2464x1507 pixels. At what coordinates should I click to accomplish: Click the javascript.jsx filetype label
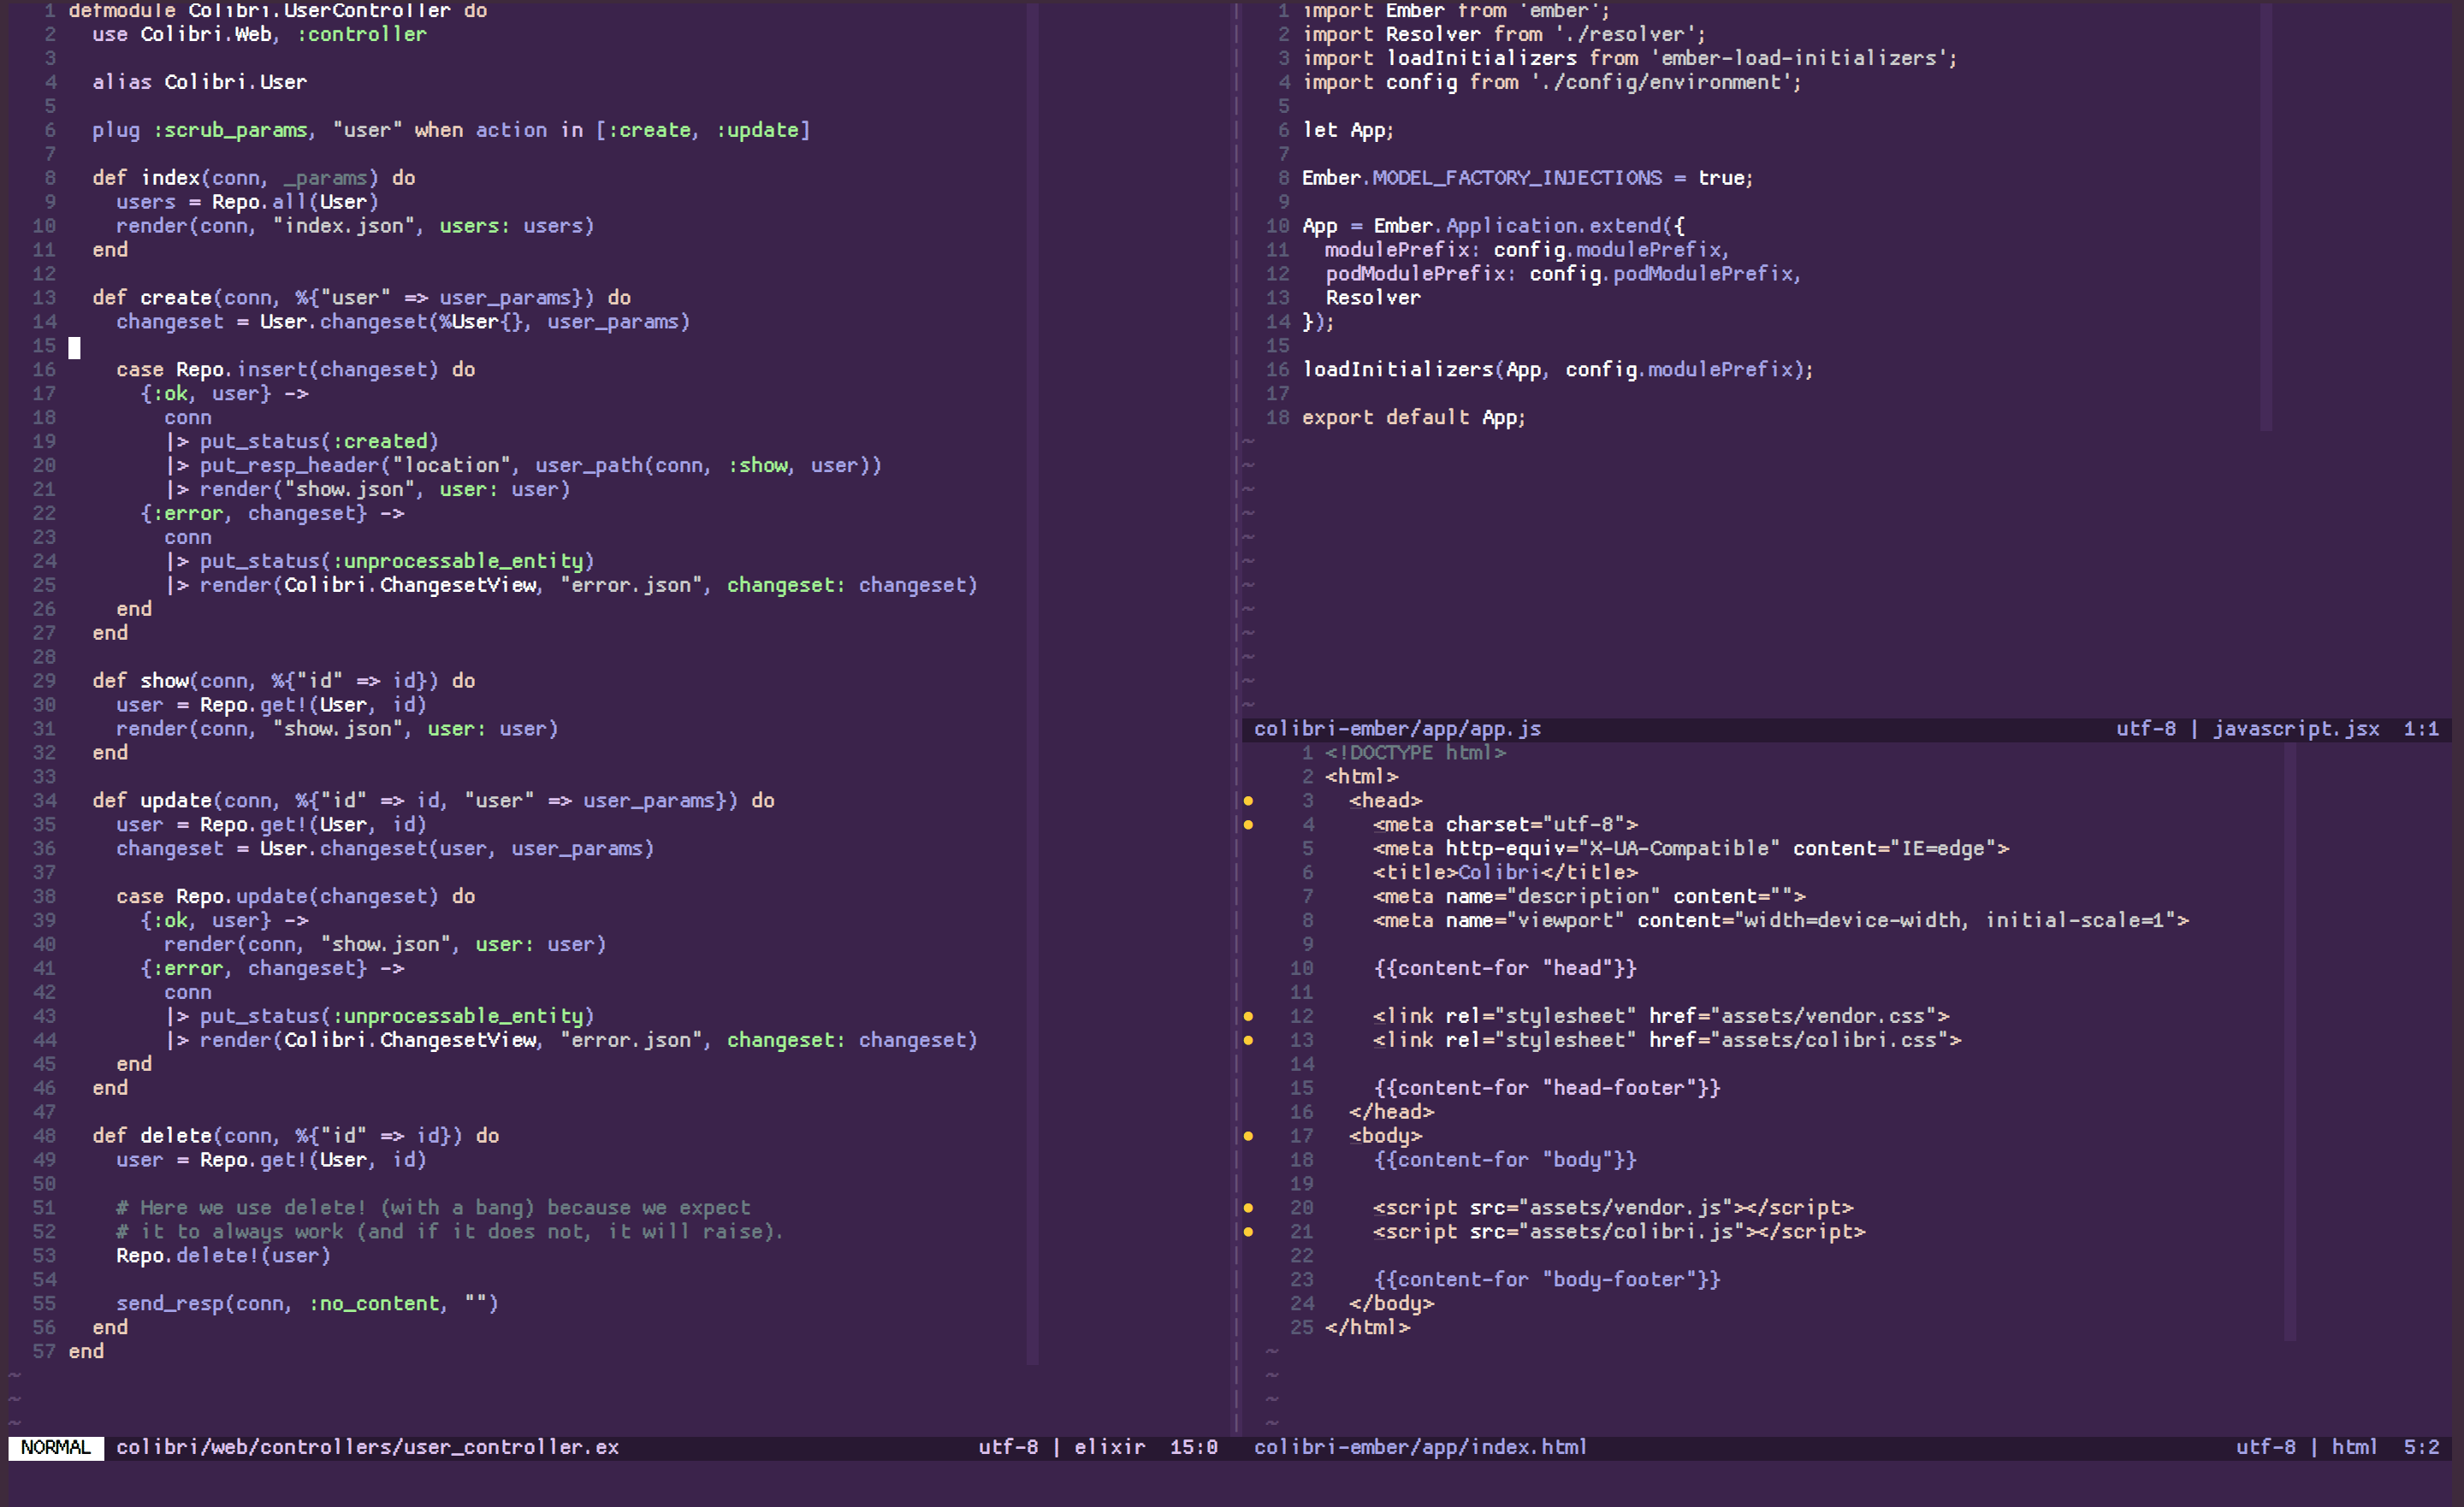pyautogui.click(x=2296, y=729)
